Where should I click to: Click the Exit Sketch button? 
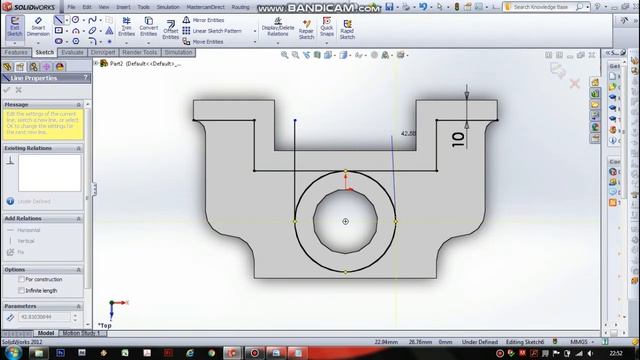click(15, 27)
